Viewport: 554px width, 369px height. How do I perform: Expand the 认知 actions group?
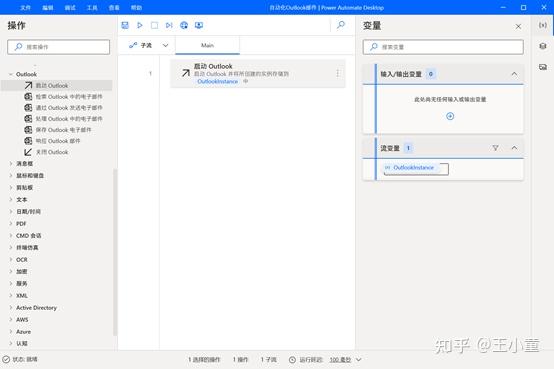pyautogui.click(x=11, y=343)
